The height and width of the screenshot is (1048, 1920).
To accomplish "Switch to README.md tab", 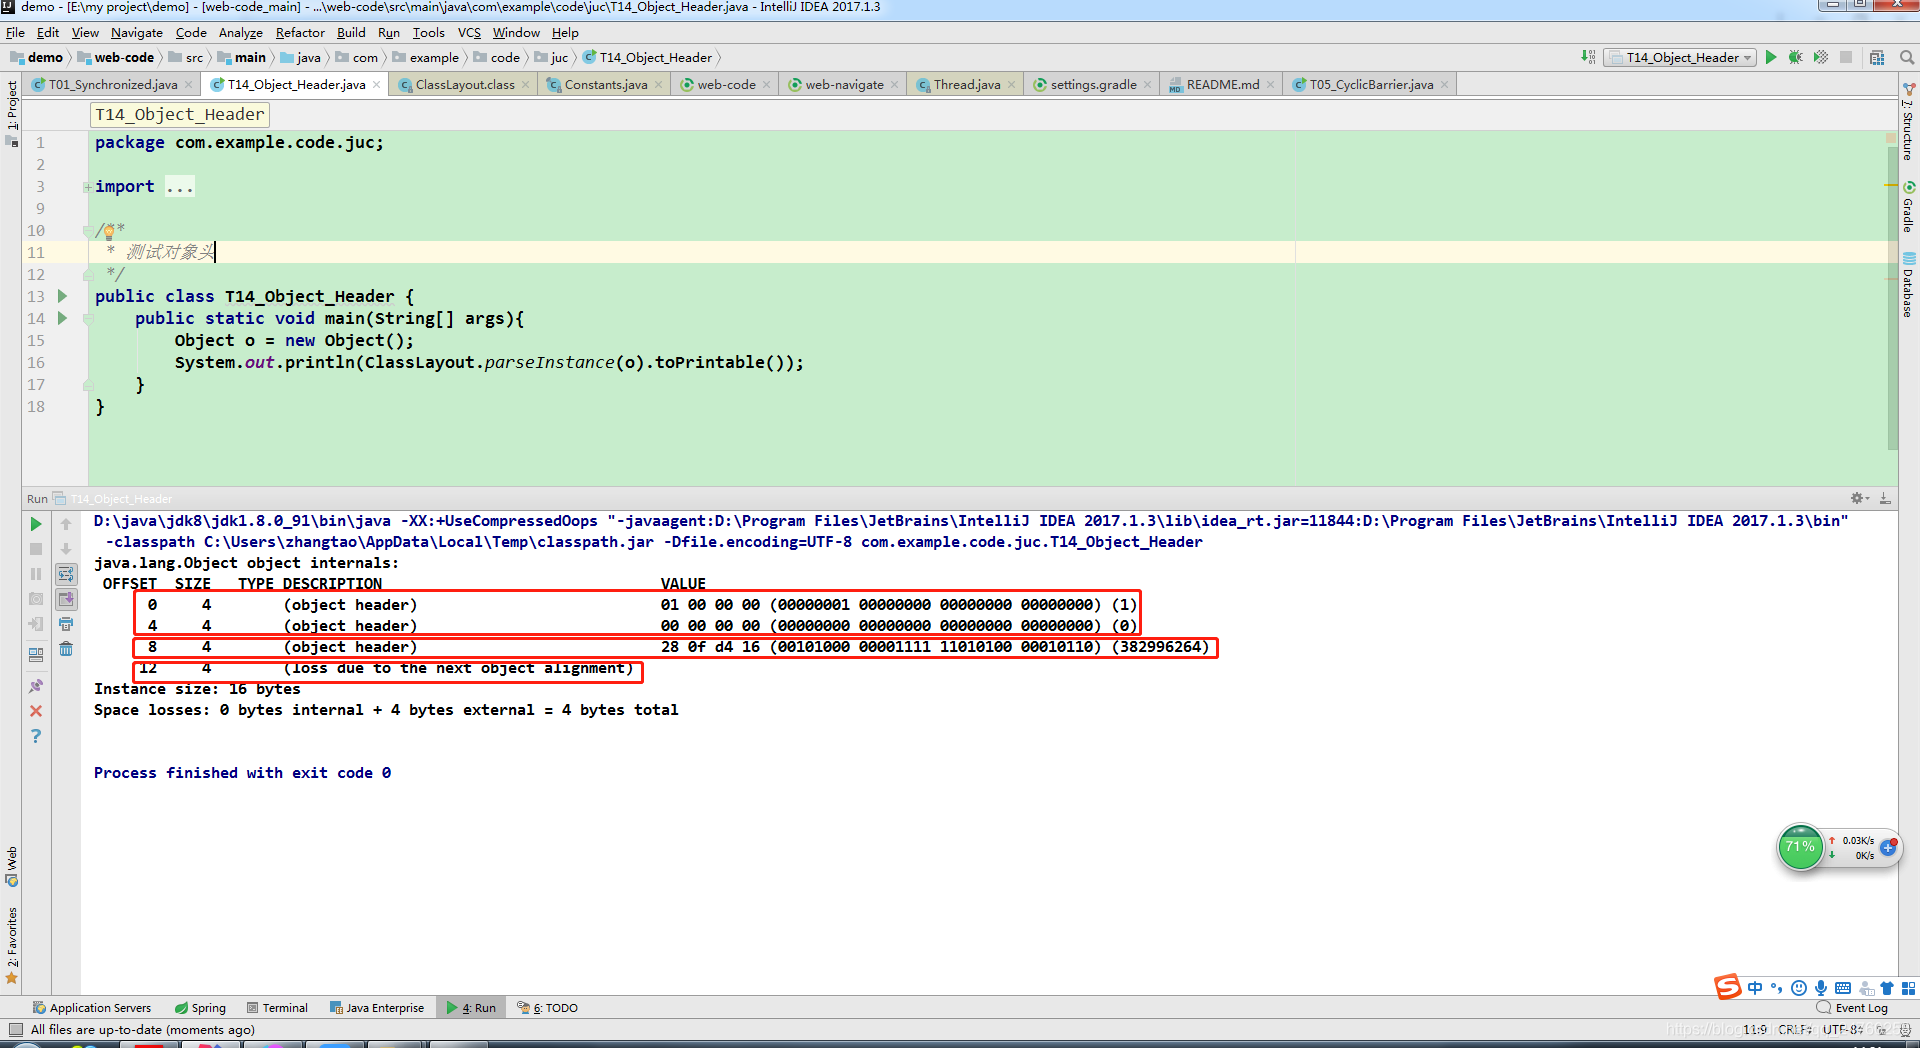I will (1222, 85).
